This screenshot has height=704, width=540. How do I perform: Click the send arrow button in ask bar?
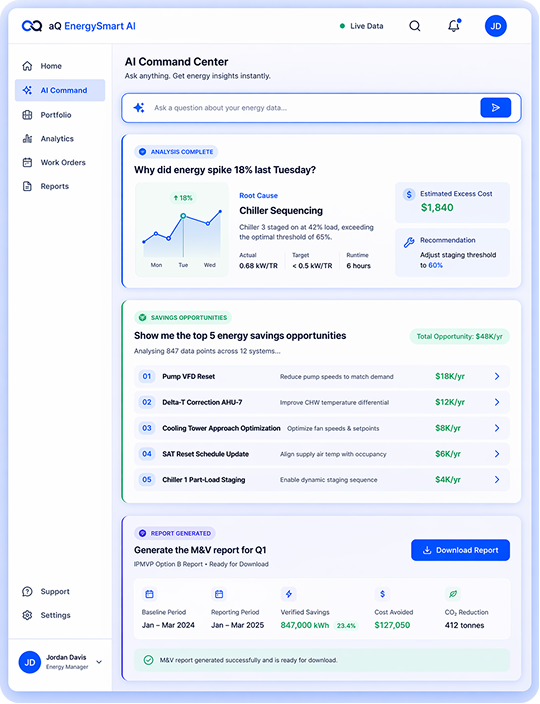(496, 108)
